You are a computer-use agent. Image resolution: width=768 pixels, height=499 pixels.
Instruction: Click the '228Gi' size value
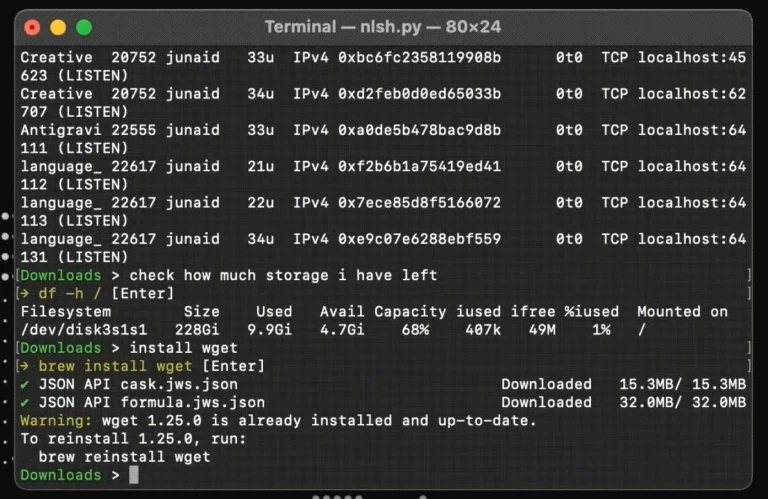(197, 330)
